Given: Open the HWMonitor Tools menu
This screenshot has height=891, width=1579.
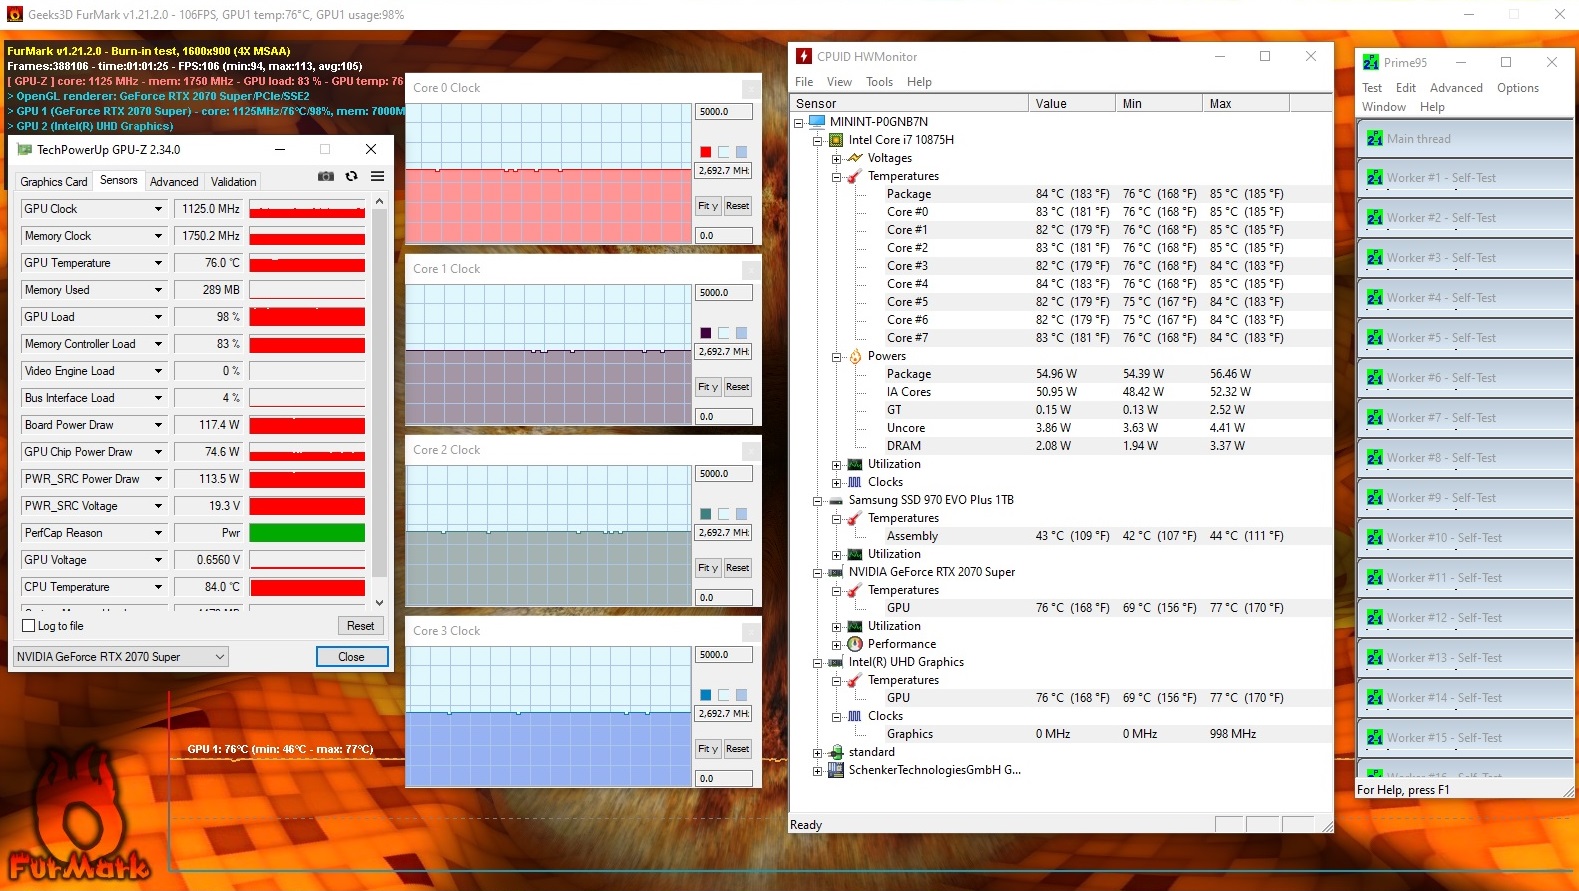Looking at the screenshot, I should (x=879, y=82).
